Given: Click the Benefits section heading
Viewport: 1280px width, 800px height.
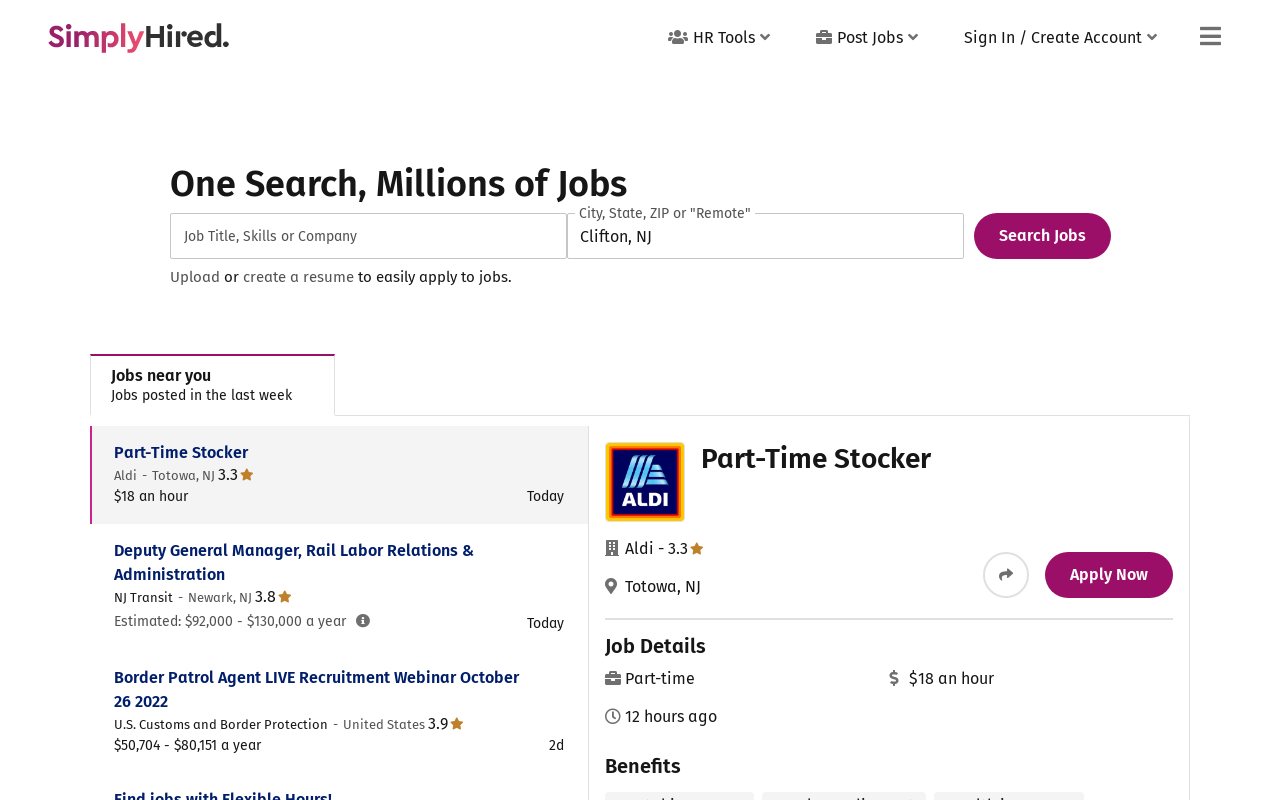Looking at the screenshot, I should coord(643,766).
